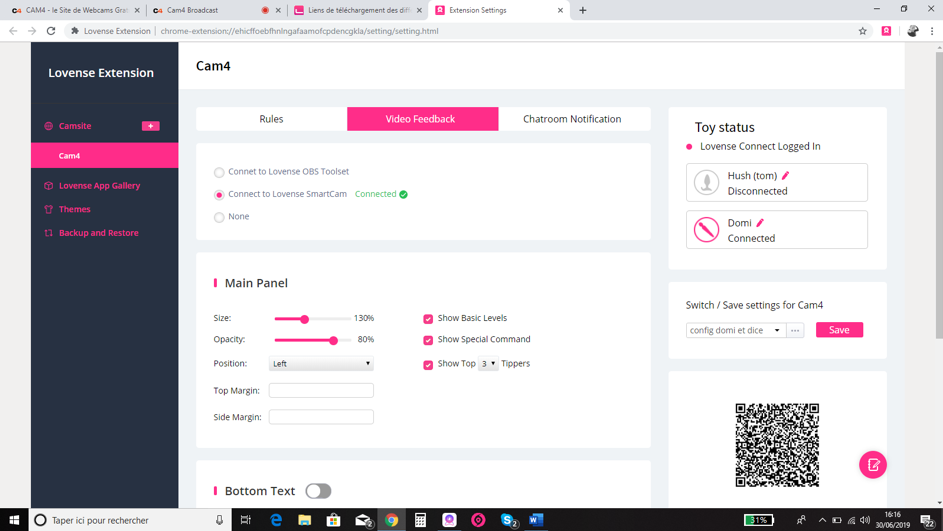The width and height of the screenshot is (943, 531).
Task: Click the Lovense extension icon in Chrome toolbar
Action: 886,31
